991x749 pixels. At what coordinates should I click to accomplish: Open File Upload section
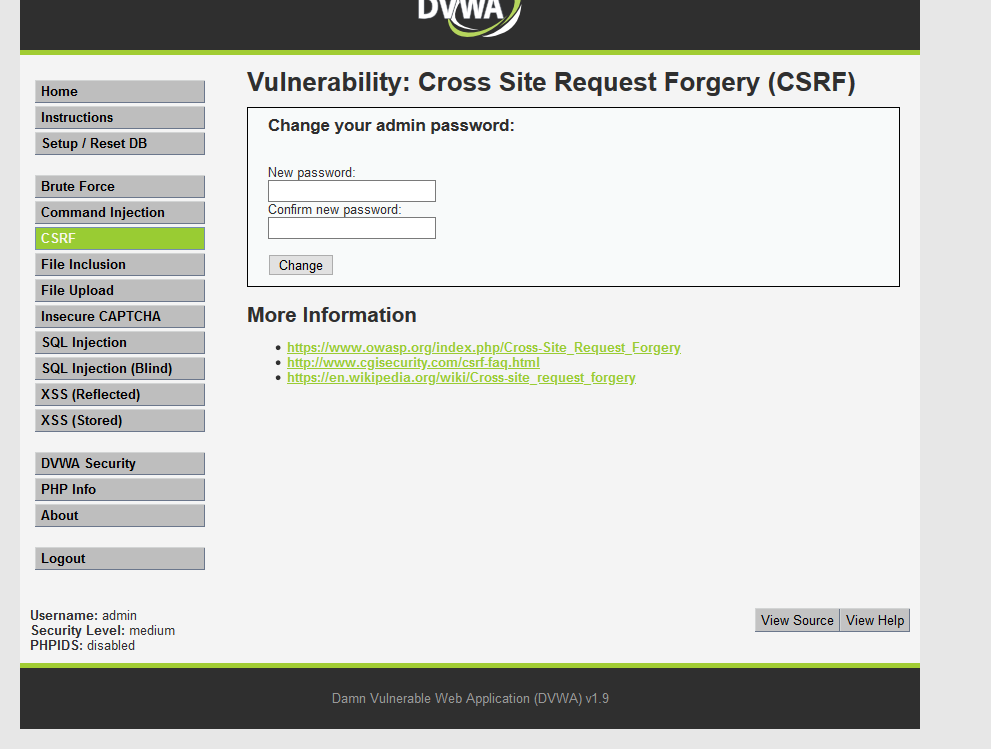[x=120, y=290]
